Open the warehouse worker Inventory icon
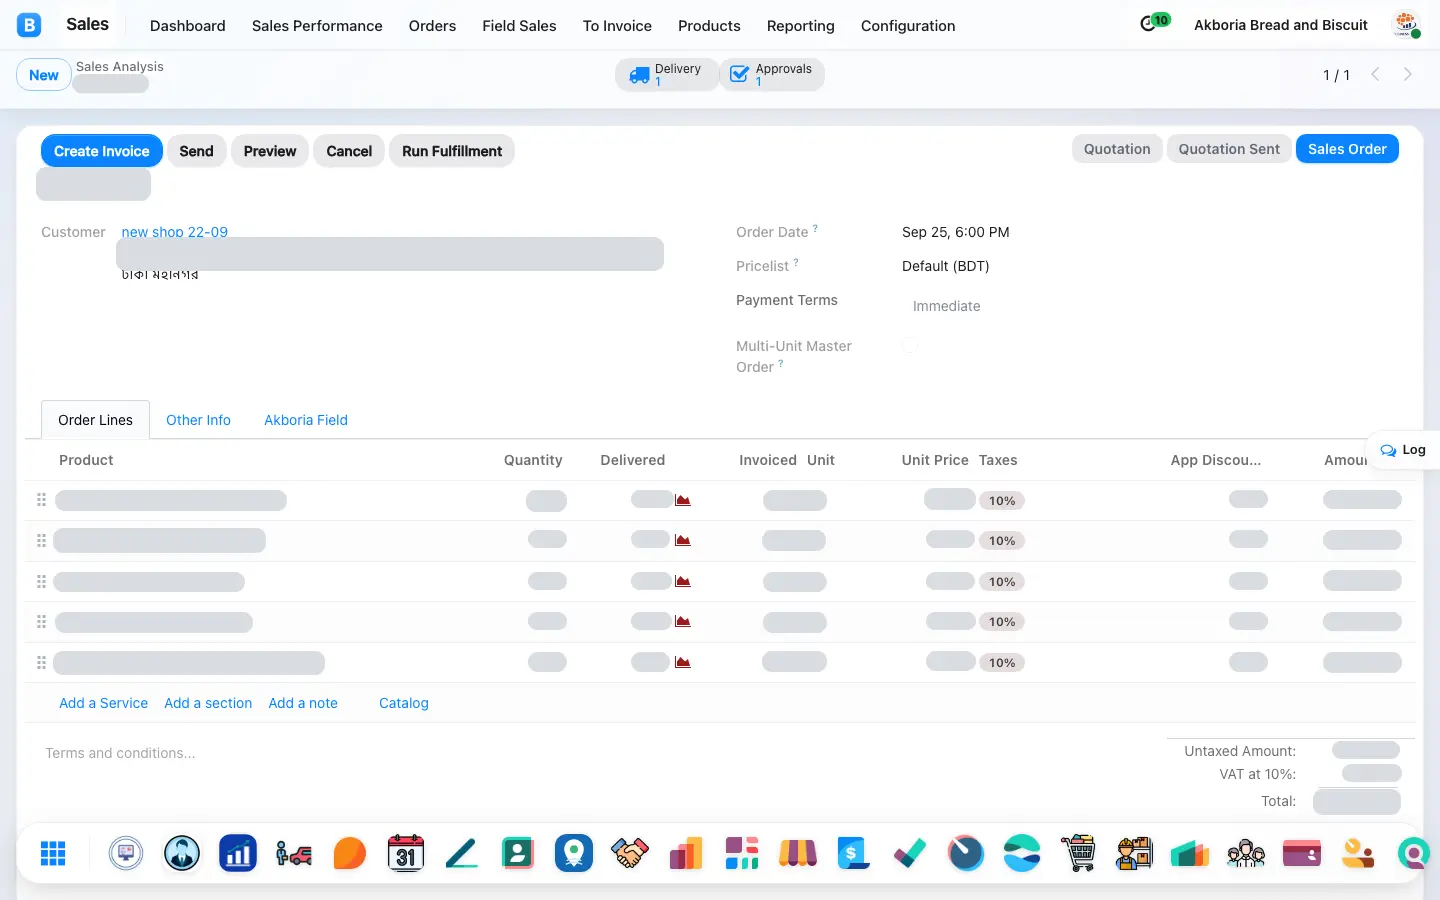The width and height of the screenshot is (1440, 900). click(1134, 853)
